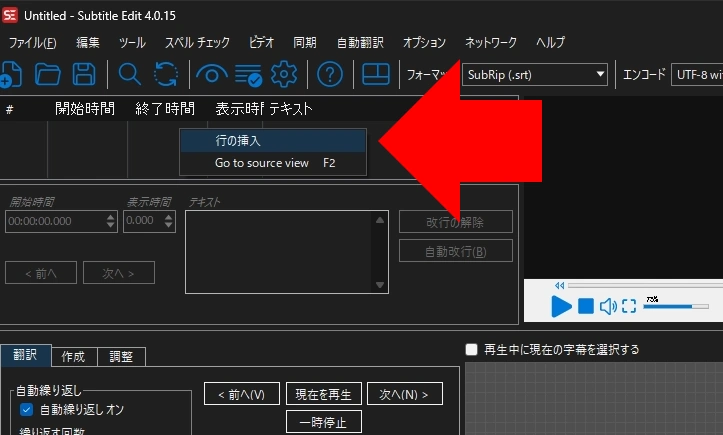The height and width of the screenshot is (435, 723).
Task: Click text box scrollbar down arrow
Action: click(x=379, y=285)
